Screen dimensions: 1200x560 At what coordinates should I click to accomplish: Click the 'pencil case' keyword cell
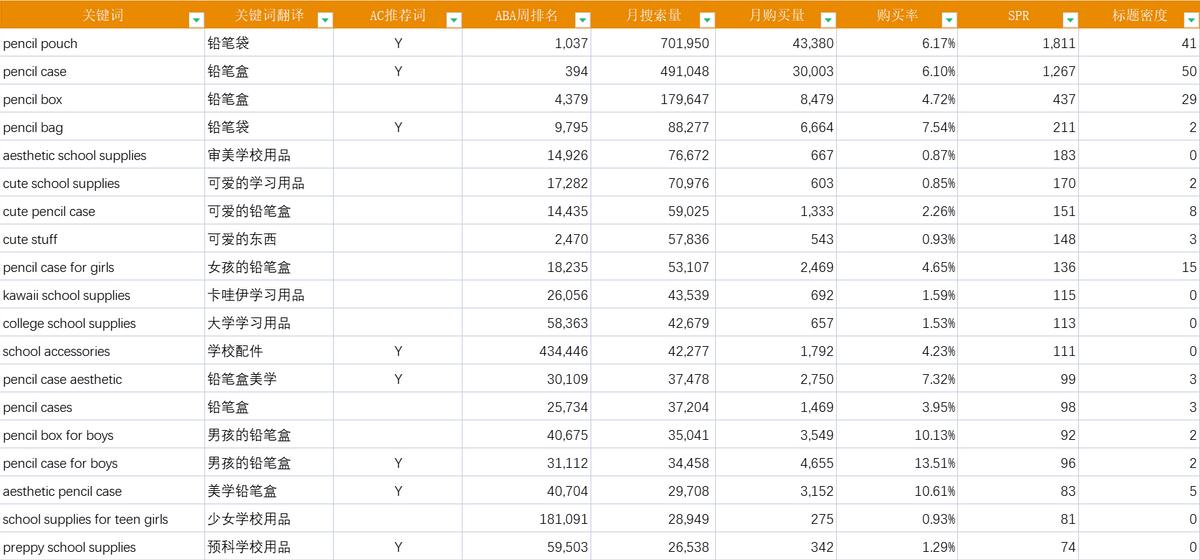102,71
